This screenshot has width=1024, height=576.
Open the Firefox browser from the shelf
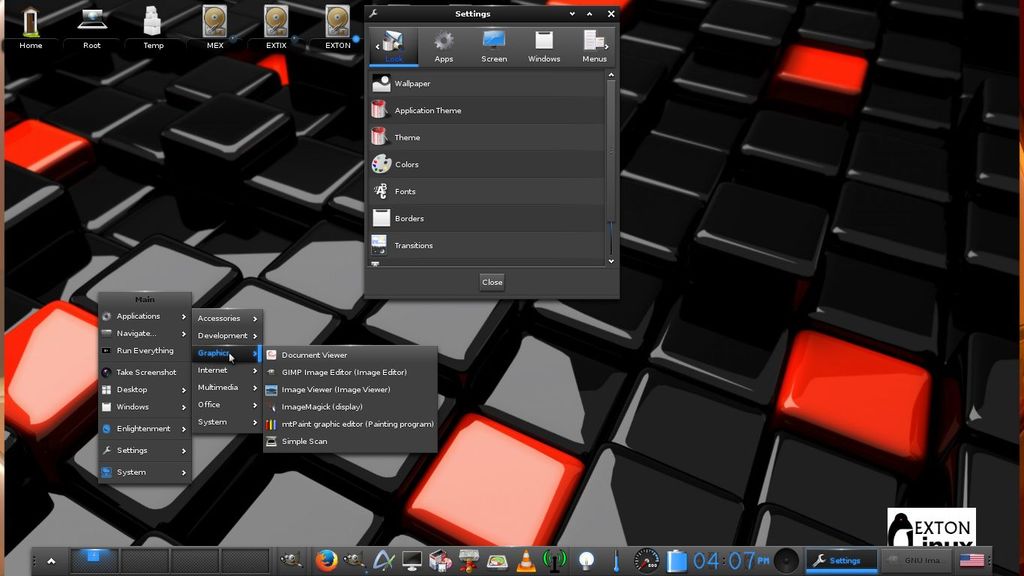[326, 561]
